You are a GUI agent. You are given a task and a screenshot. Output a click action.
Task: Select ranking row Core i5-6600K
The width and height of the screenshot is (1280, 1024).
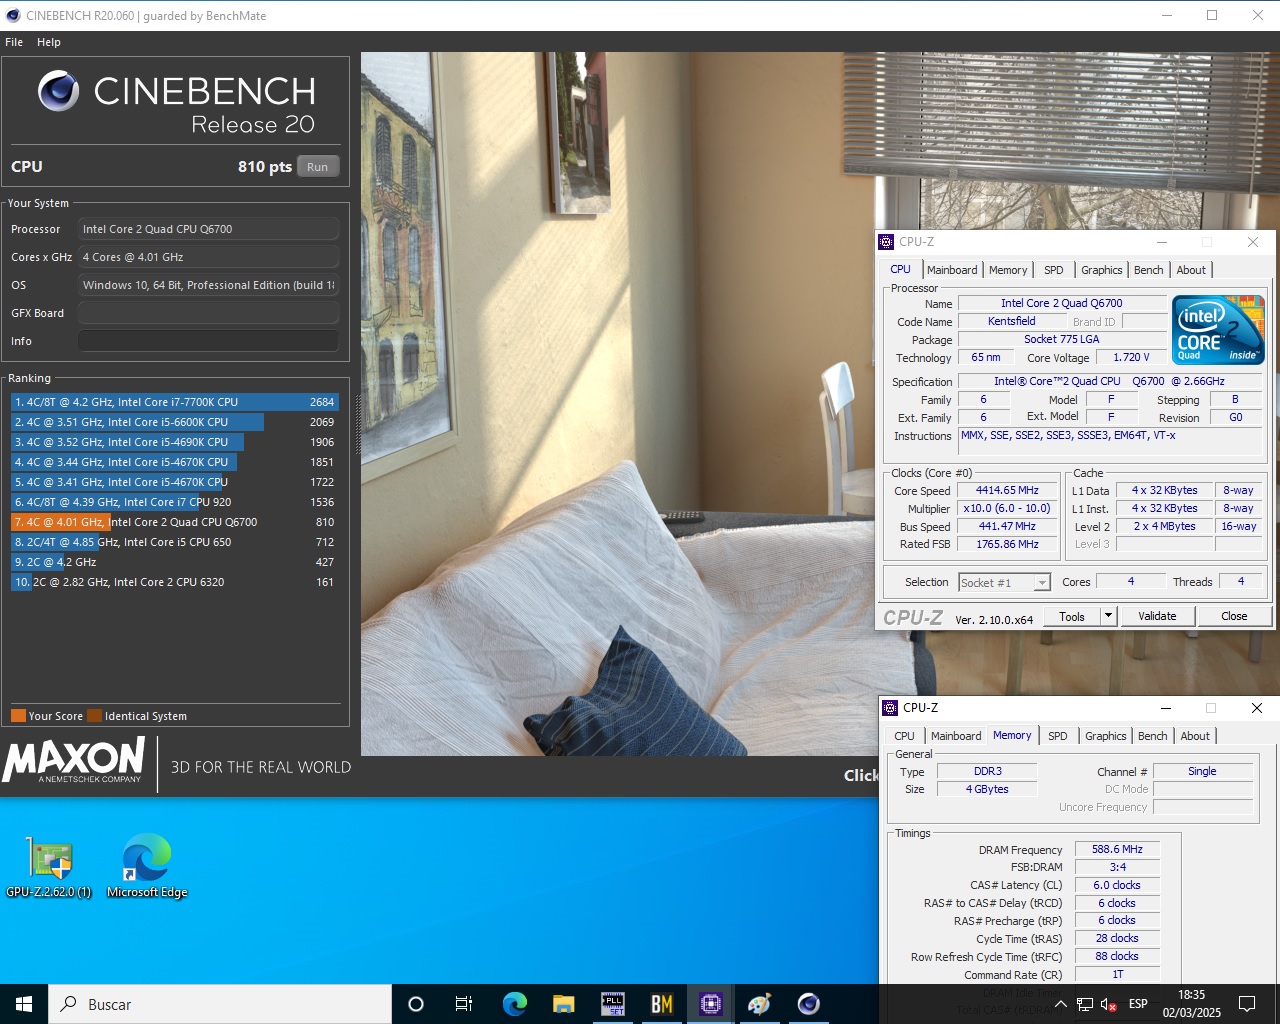[175, 422]
